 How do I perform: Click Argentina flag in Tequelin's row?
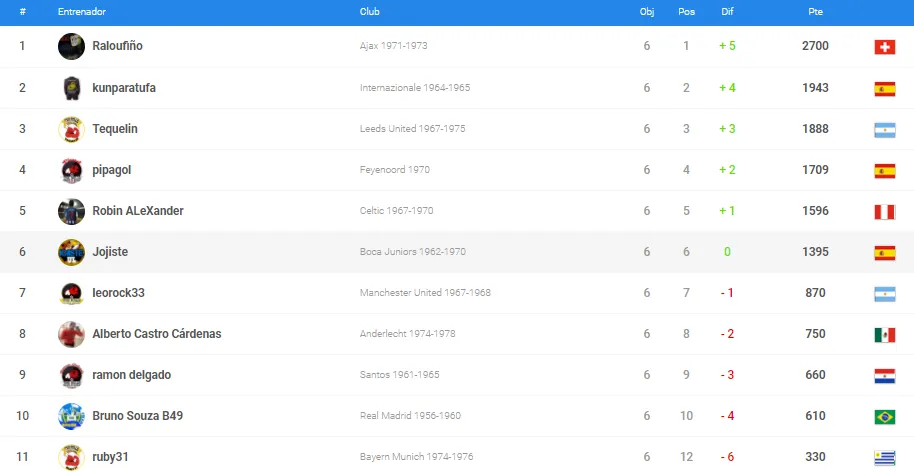pyautogui.click(x=884, y=130)
